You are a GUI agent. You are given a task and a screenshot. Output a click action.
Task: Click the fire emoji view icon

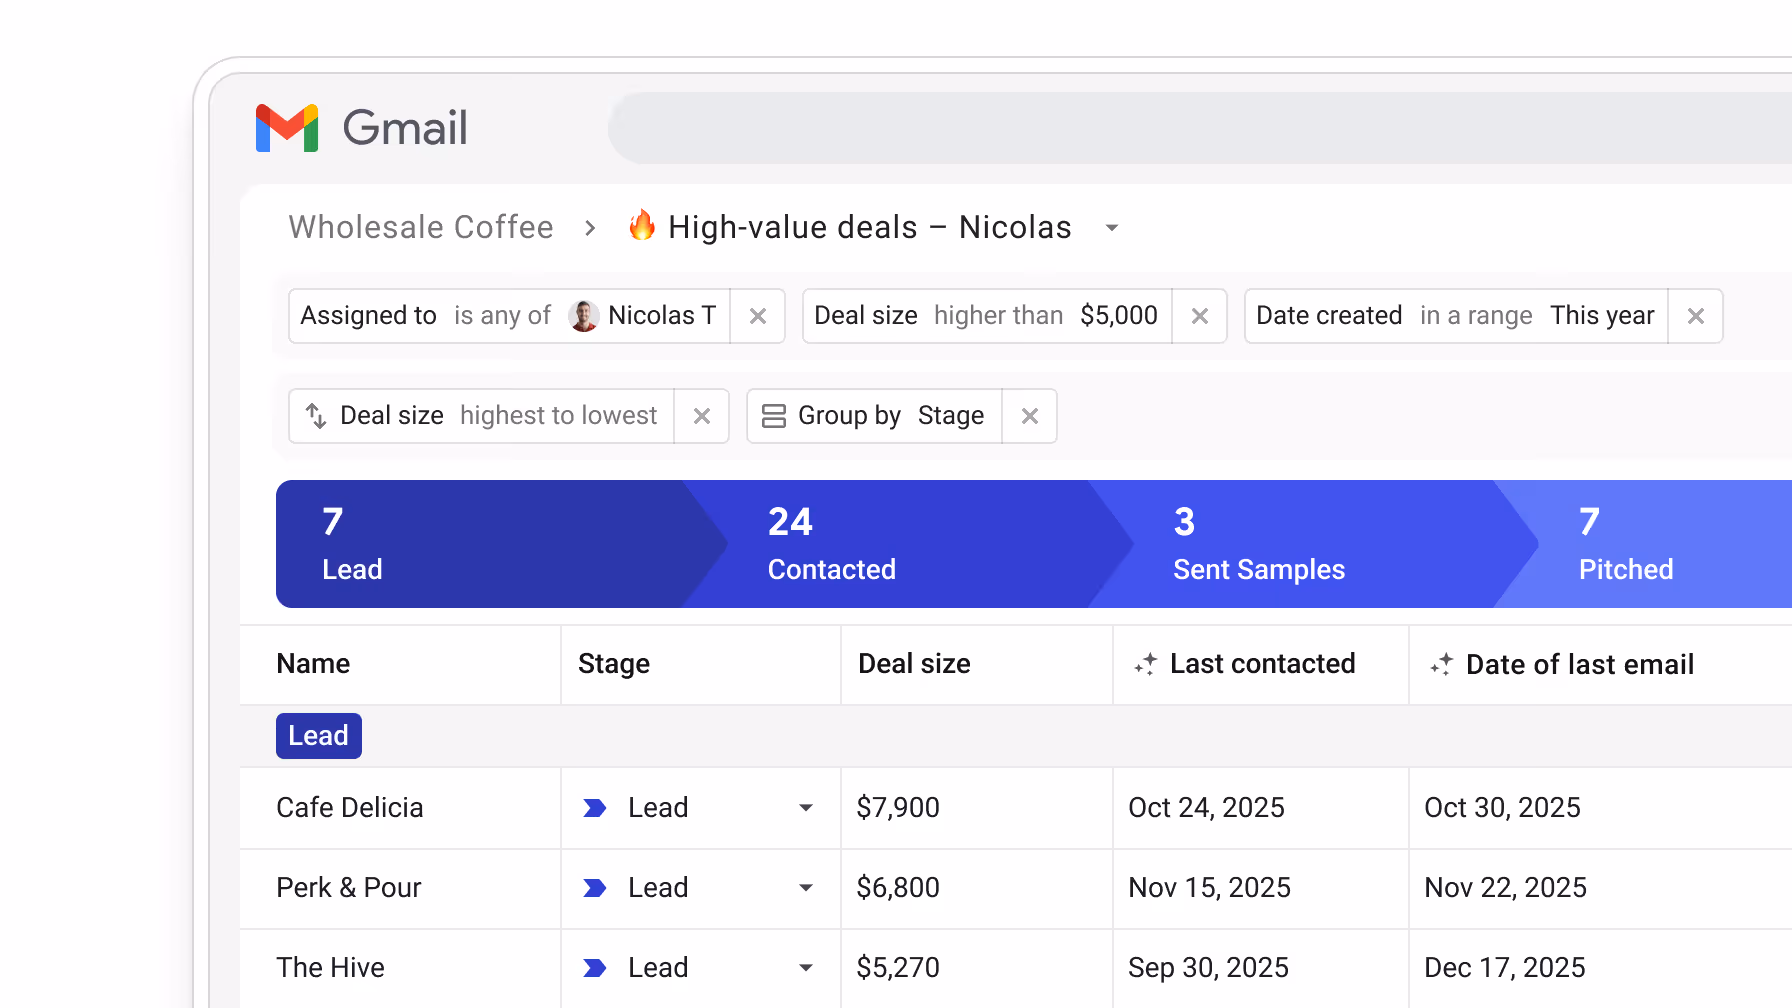pyautogui.click(x=642, y=225)
